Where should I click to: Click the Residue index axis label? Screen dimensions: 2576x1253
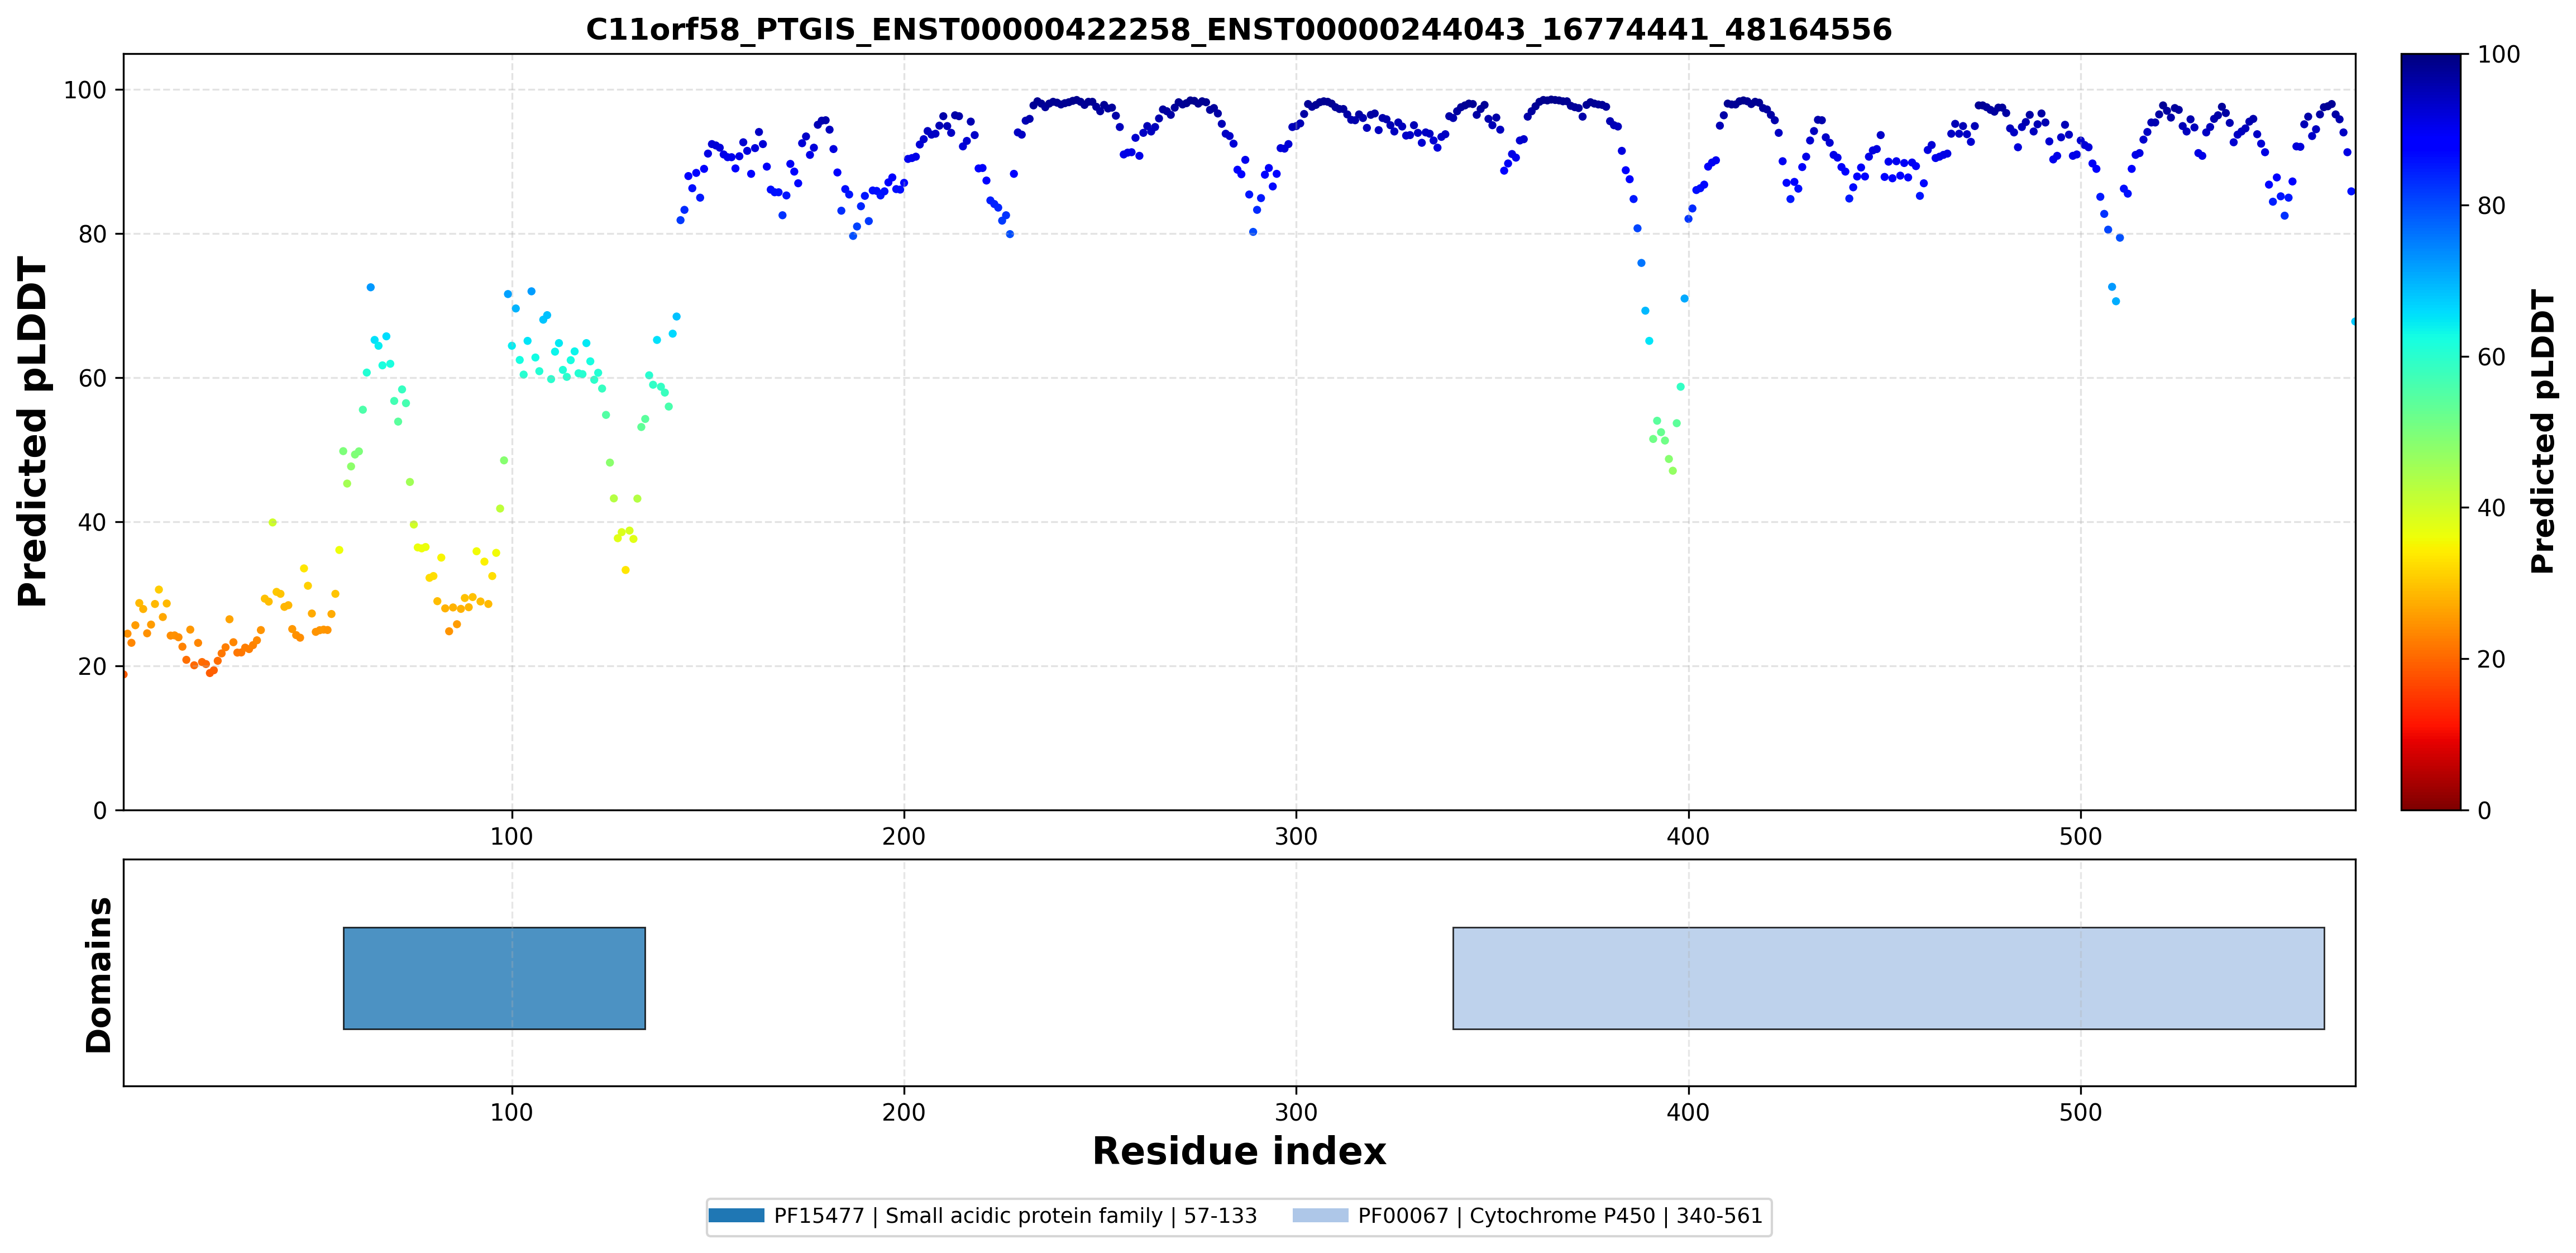[x=1239, y=1151]
